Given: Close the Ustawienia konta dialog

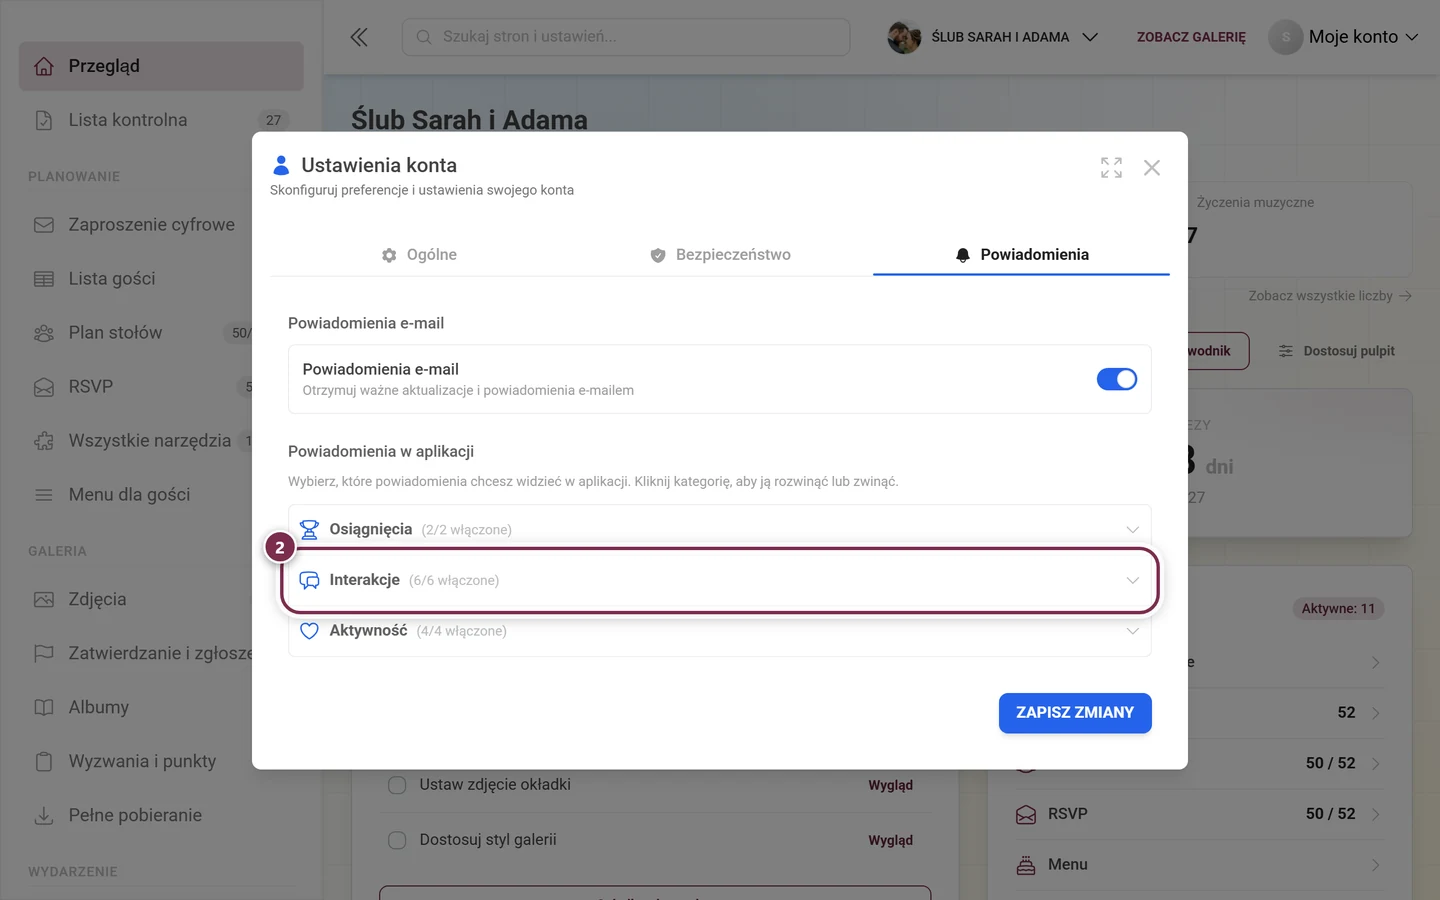Looking at the screenshot, I should click(1152, 167).
